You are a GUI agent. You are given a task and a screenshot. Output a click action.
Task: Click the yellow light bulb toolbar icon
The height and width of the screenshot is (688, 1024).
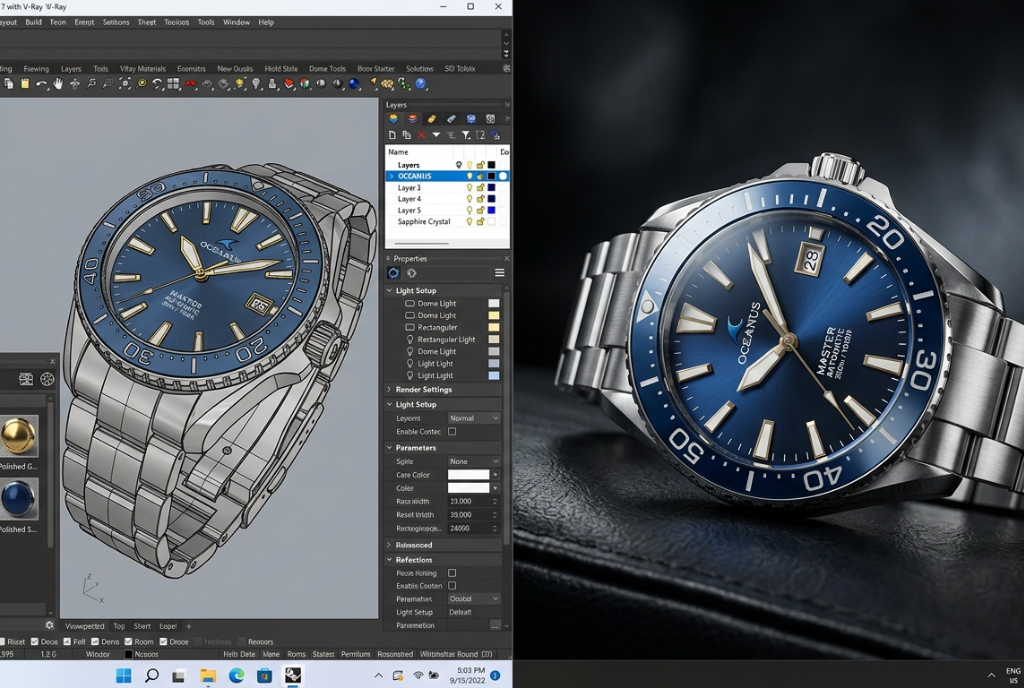coord(240,84)
